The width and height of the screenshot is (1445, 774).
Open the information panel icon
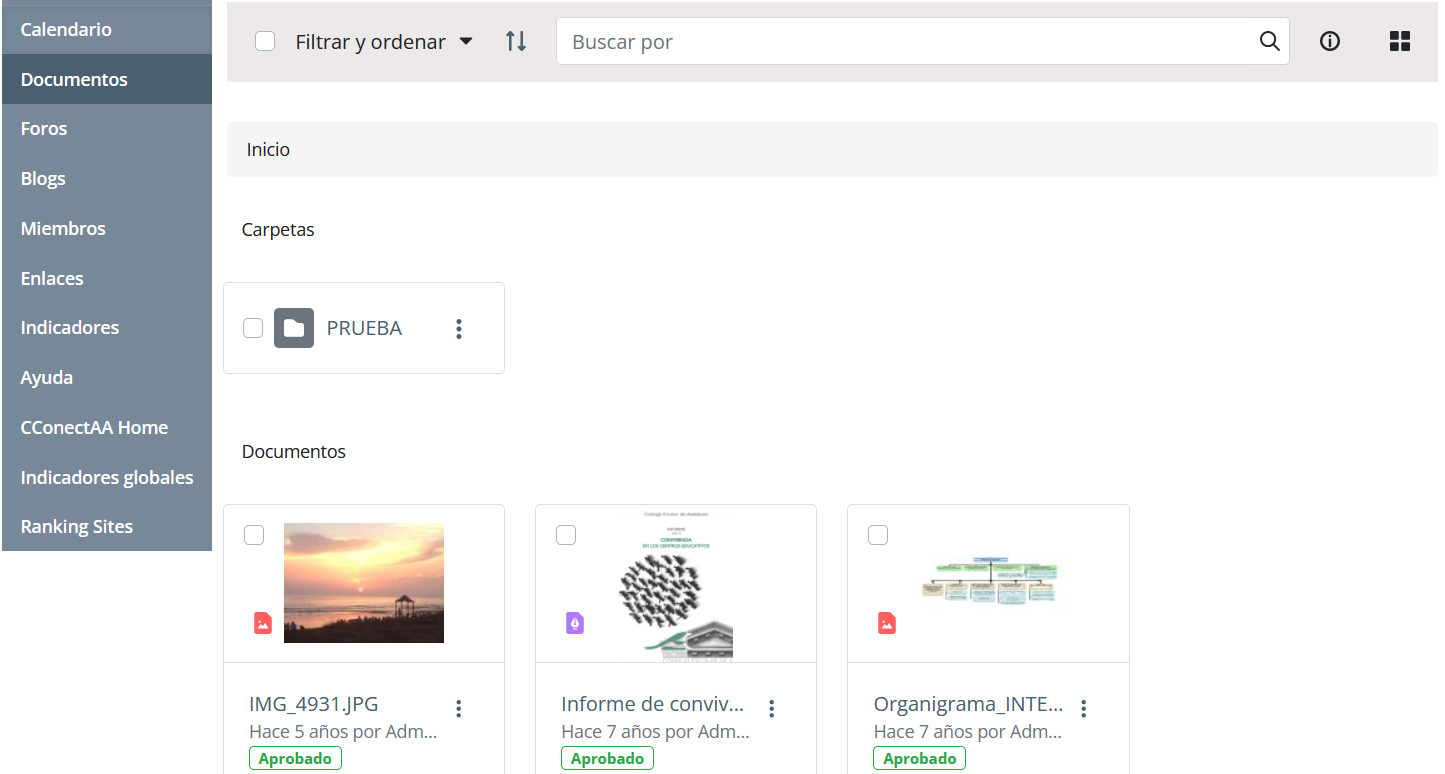(x=1329, y=42)
